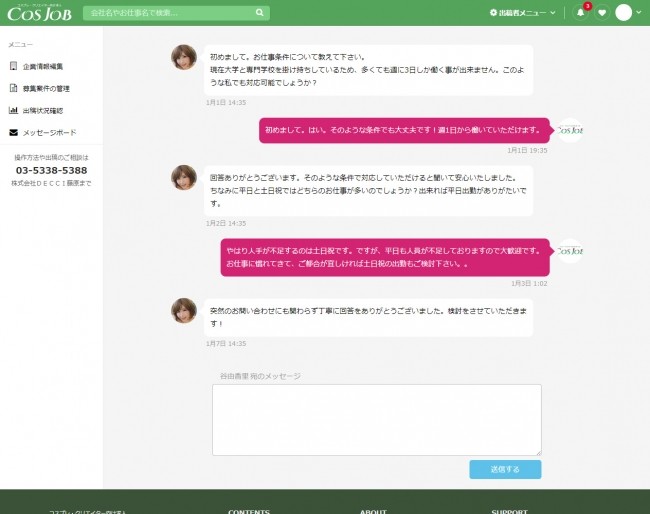Click the メッセージボード envelope icon

click(x=14, y=132)
